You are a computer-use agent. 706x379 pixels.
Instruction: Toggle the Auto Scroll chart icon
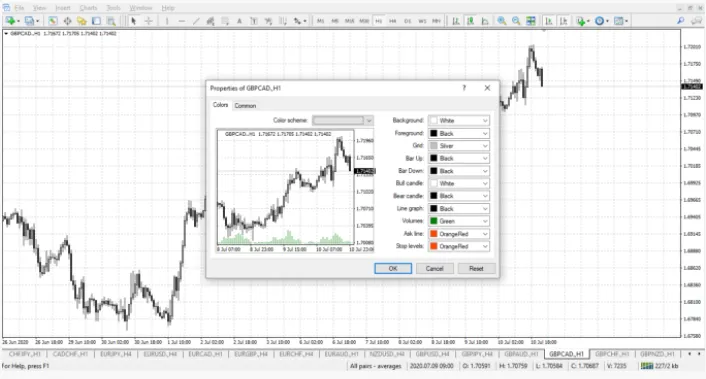point(549,21)
